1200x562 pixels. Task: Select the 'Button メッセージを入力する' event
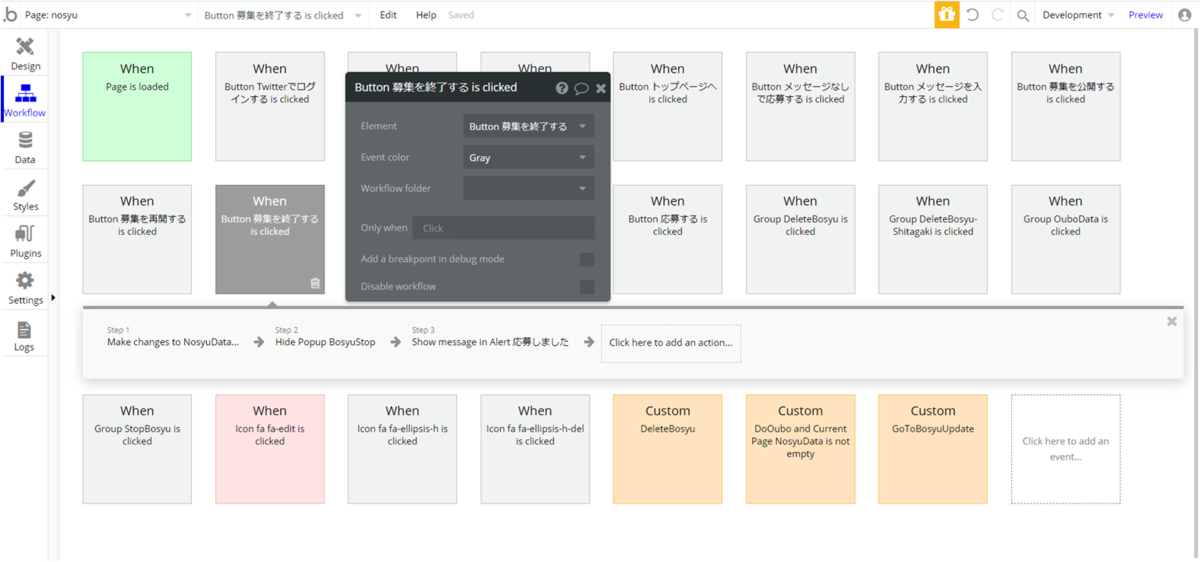tap(933, 107)
